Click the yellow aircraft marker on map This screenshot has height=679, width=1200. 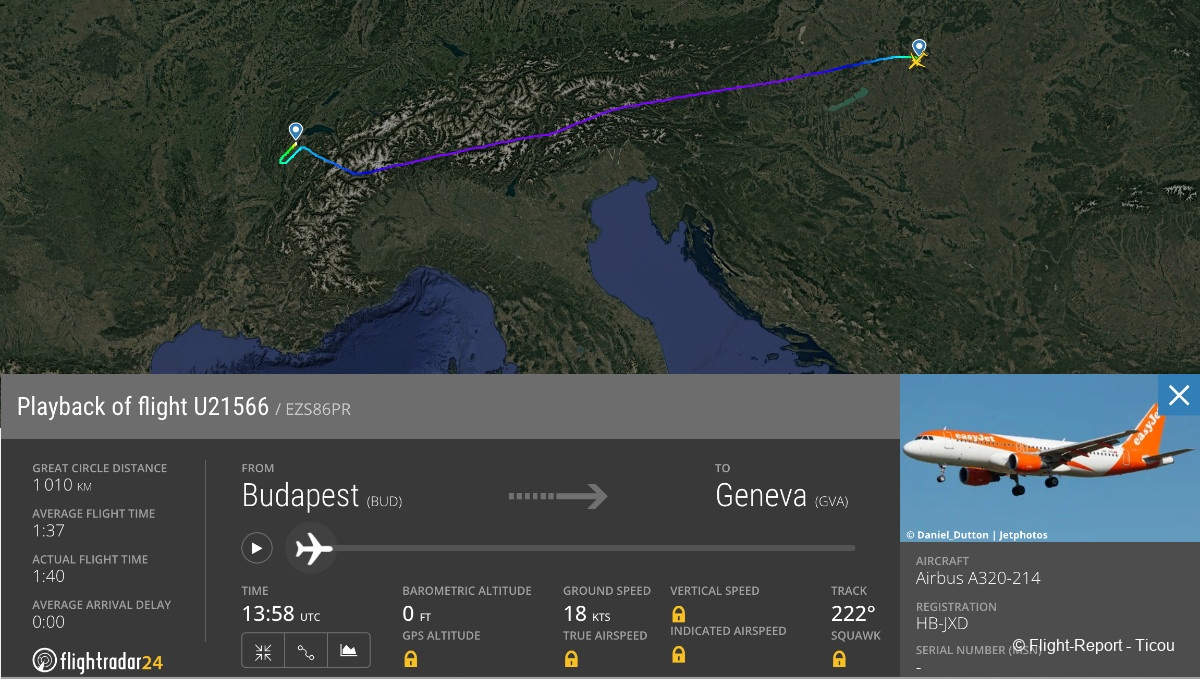pyautogui.click(x=915, y=61)
